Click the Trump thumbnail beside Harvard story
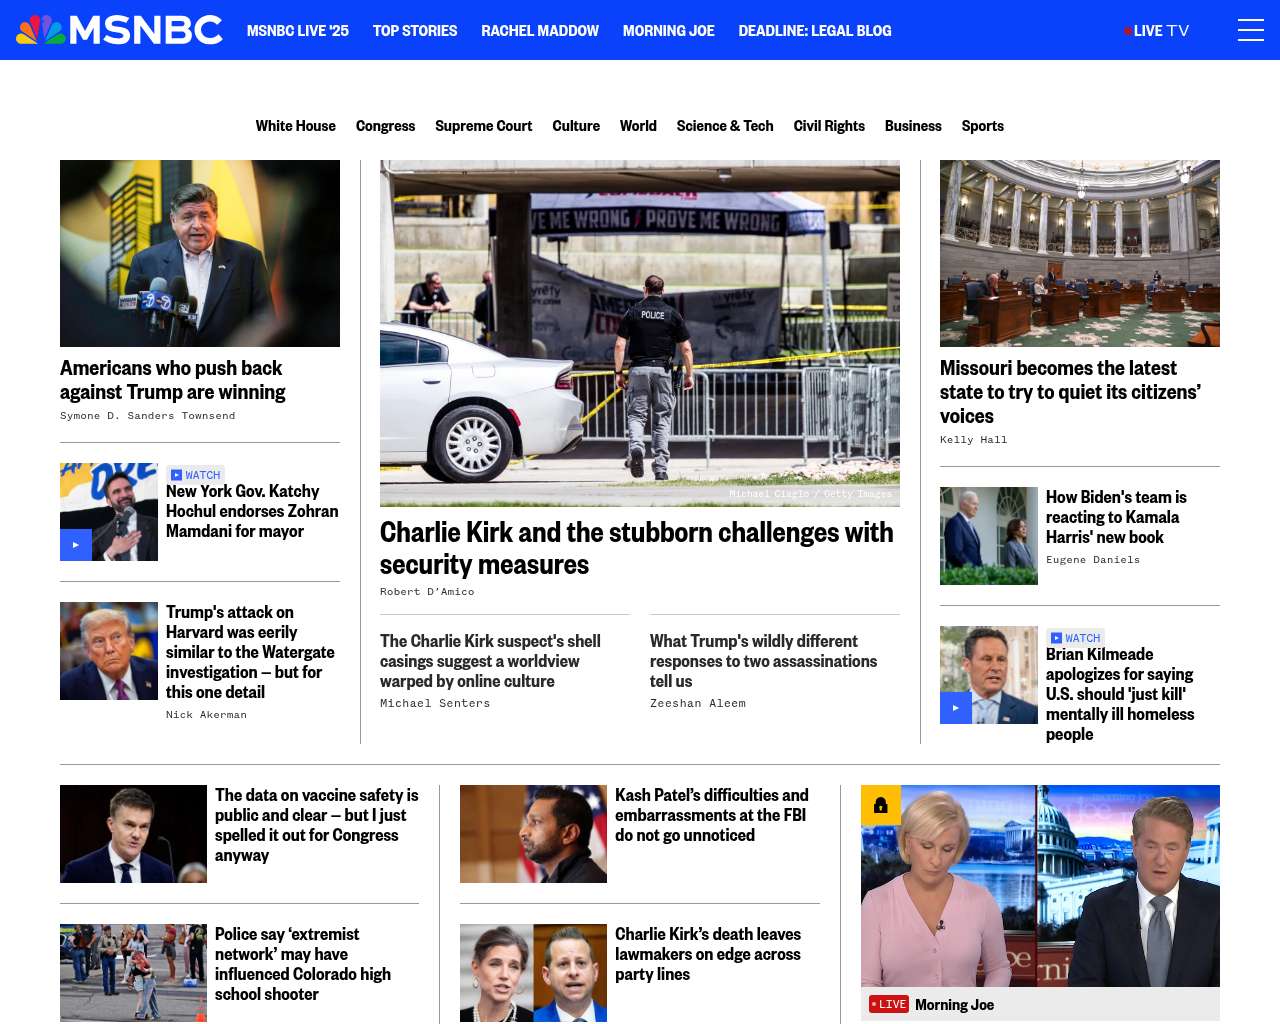Image resolution: width=1280 pixels, height=1024 pixels. pos(109,651)
